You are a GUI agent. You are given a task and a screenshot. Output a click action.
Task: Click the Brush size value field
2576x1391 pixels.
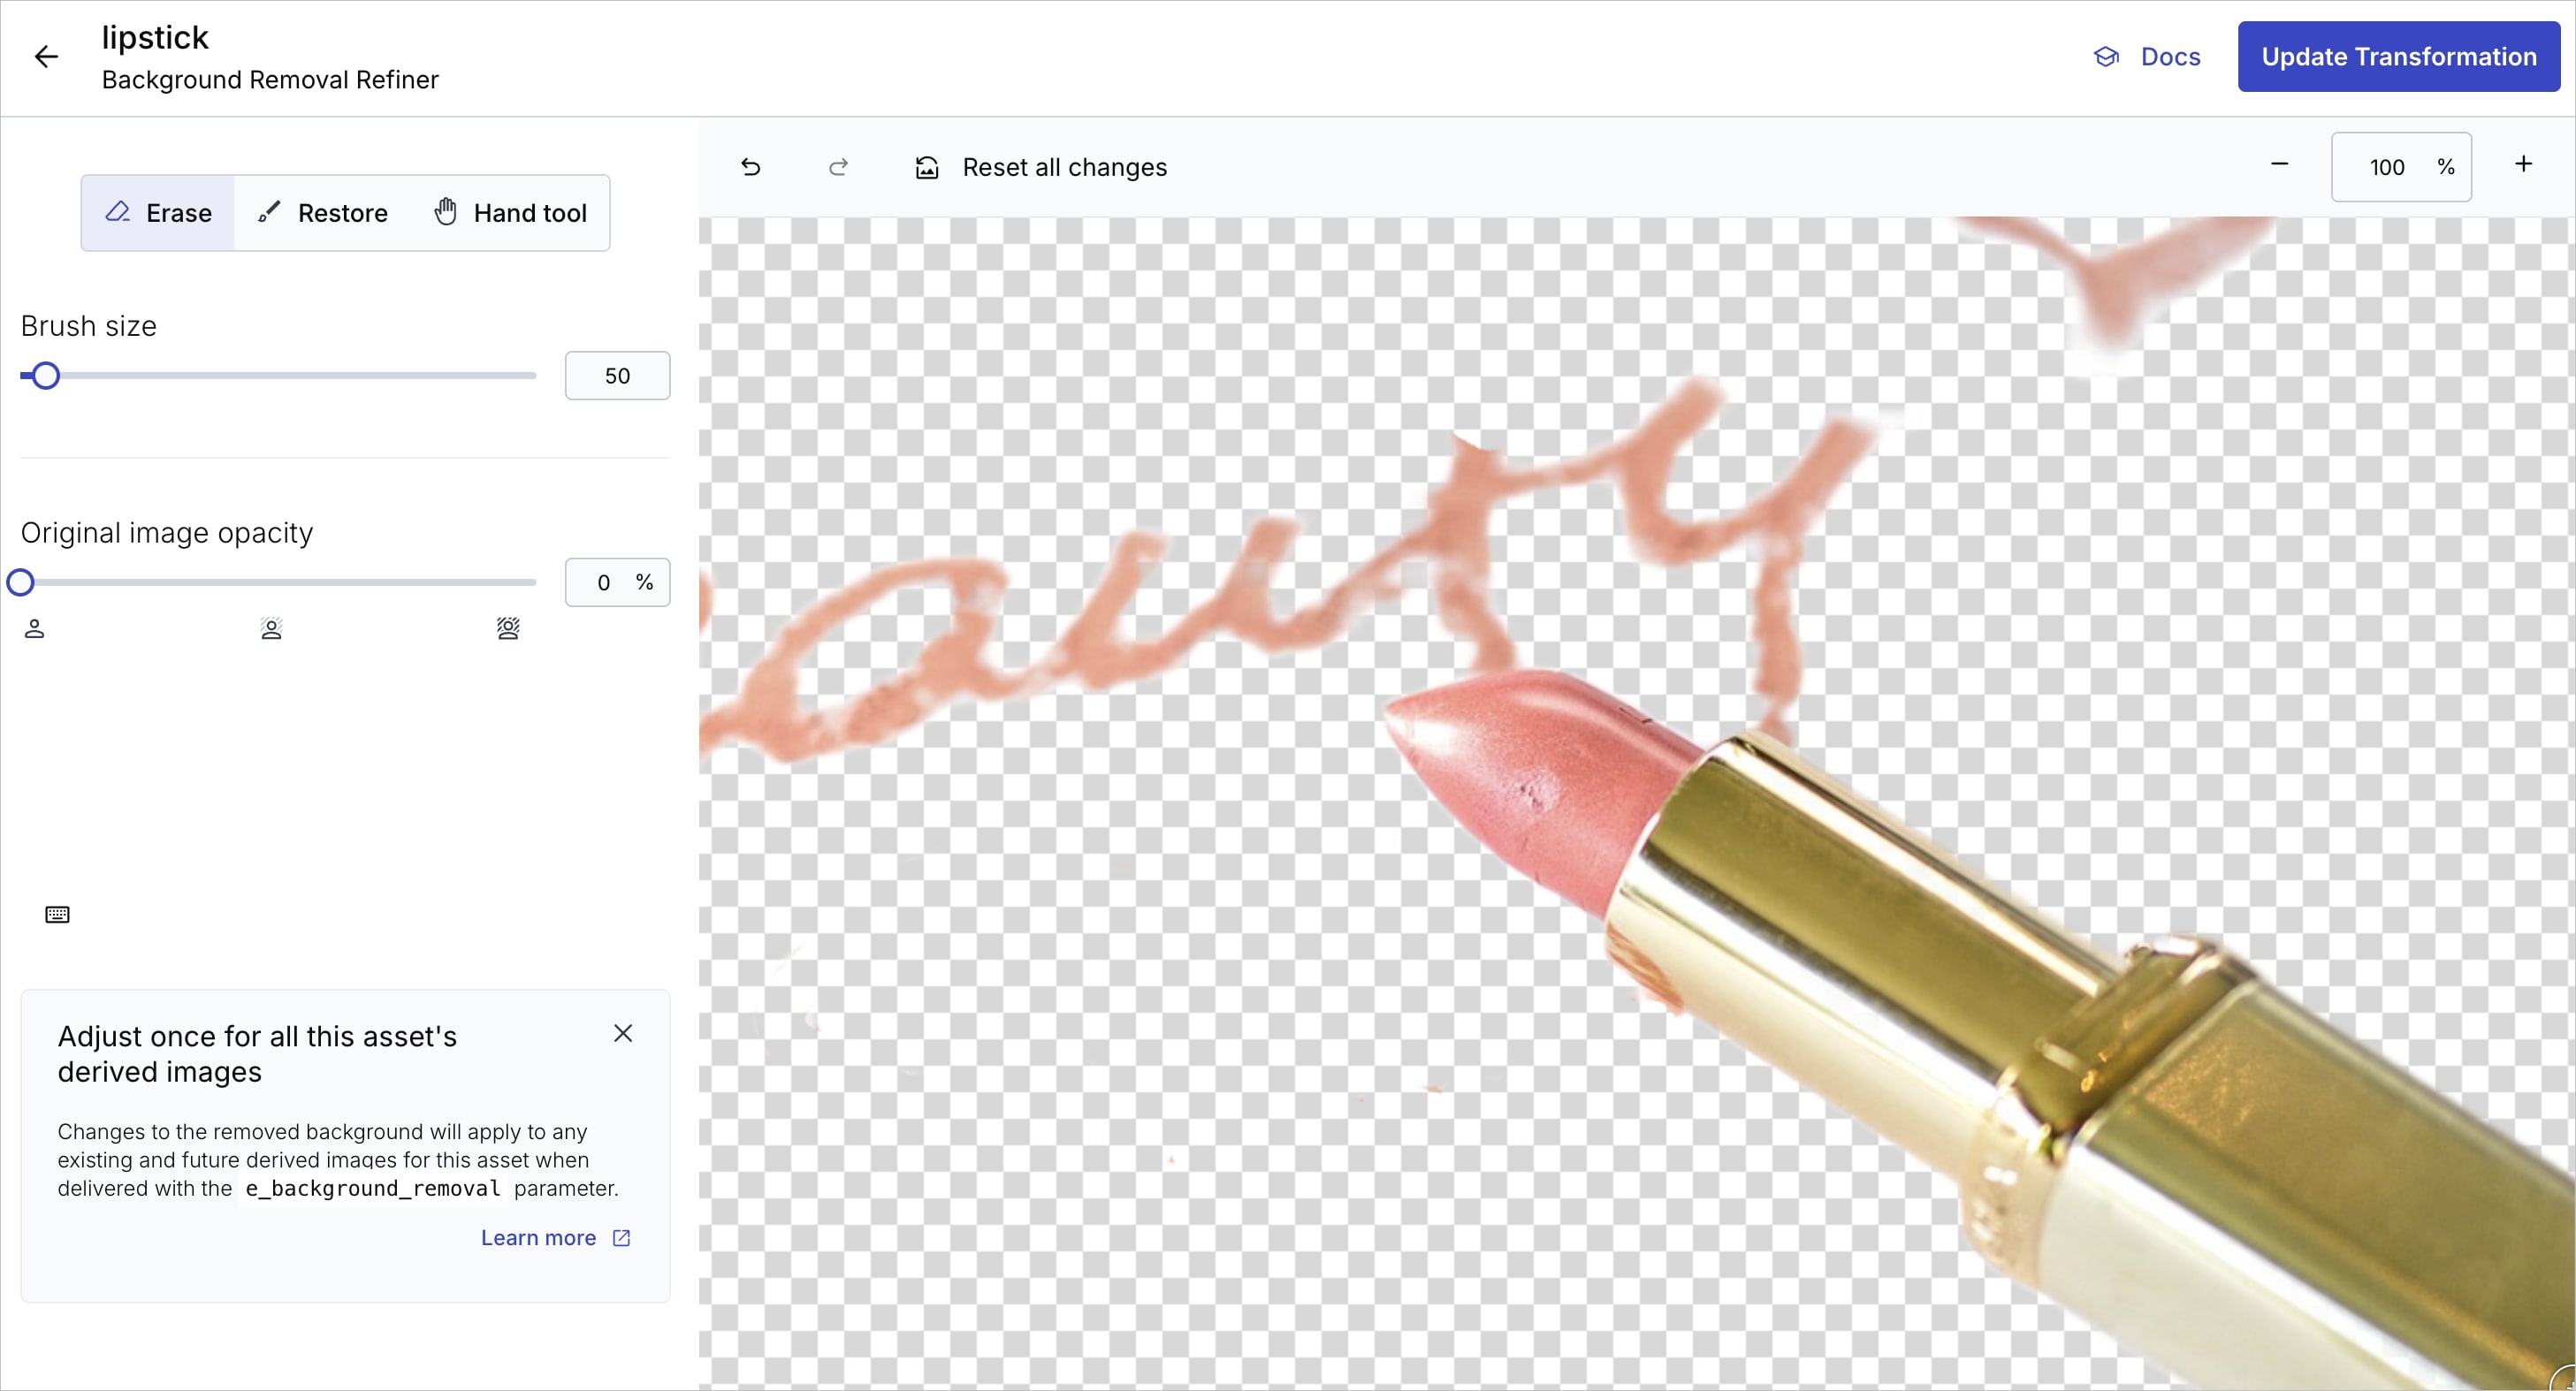coord(617,376)
